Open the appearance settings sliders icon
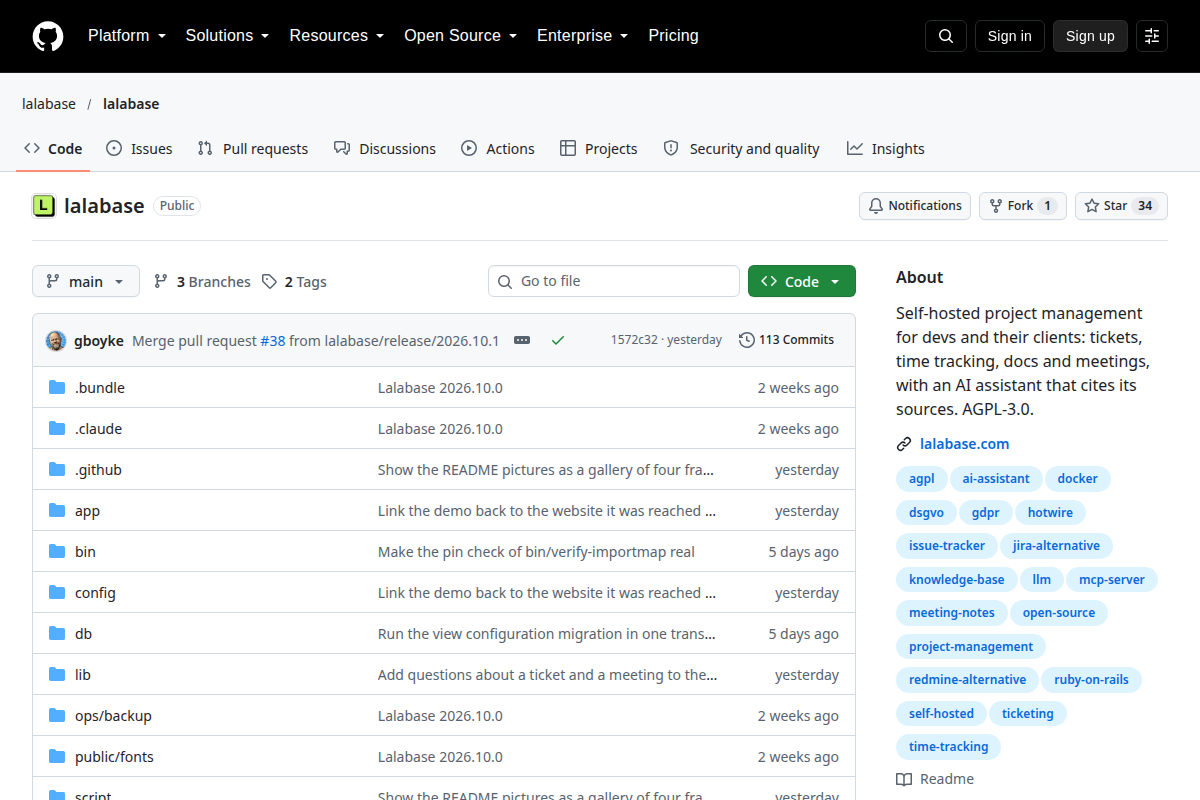Image resolution: width=1200 pixels, height=800 pixels. point(1152,36)
